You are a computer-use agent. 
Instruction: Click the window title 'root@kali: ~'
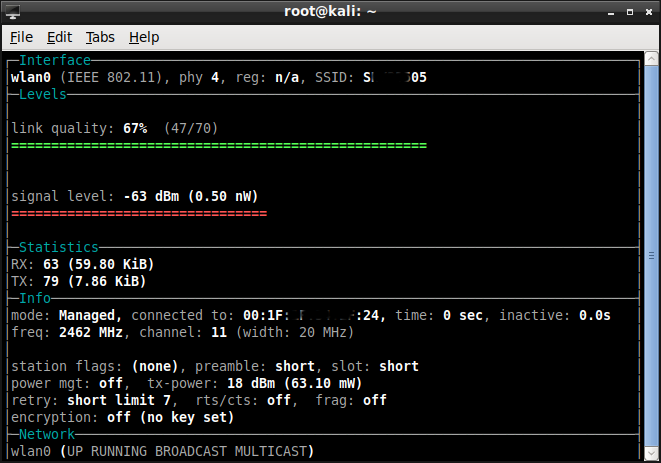pos(330,11)
